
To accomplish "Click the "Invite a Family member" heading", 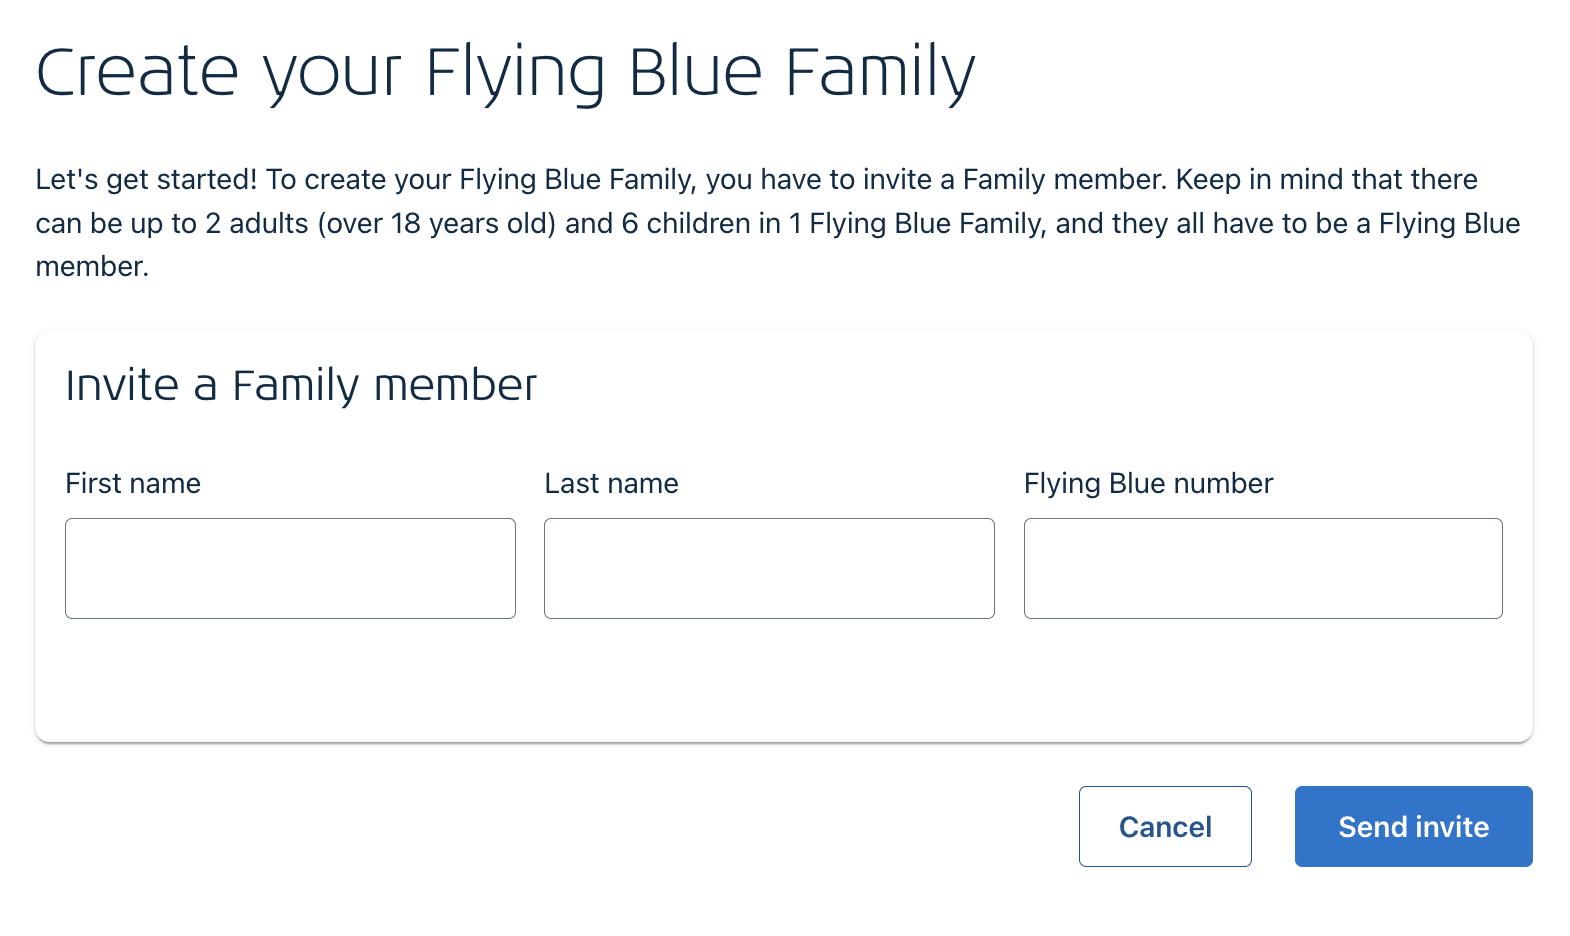I will [x=301, y=386].
